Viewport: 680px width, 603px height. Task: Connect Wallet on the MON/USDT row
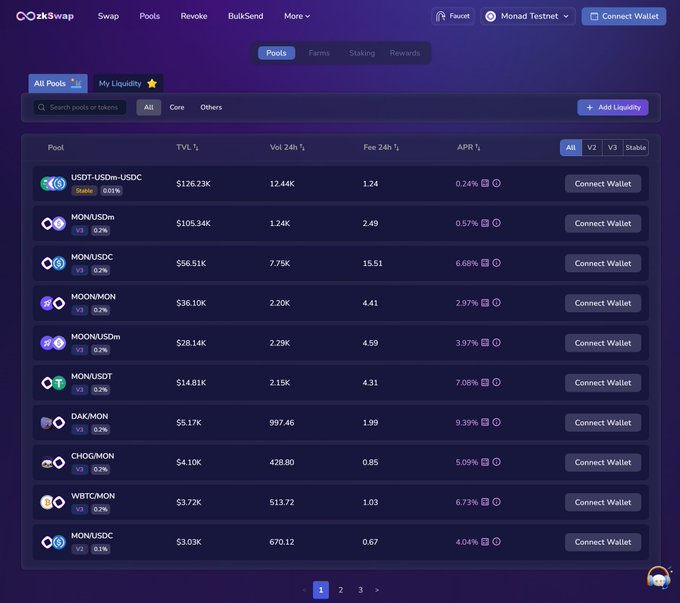pyautogui.click(x=603, y=383)
